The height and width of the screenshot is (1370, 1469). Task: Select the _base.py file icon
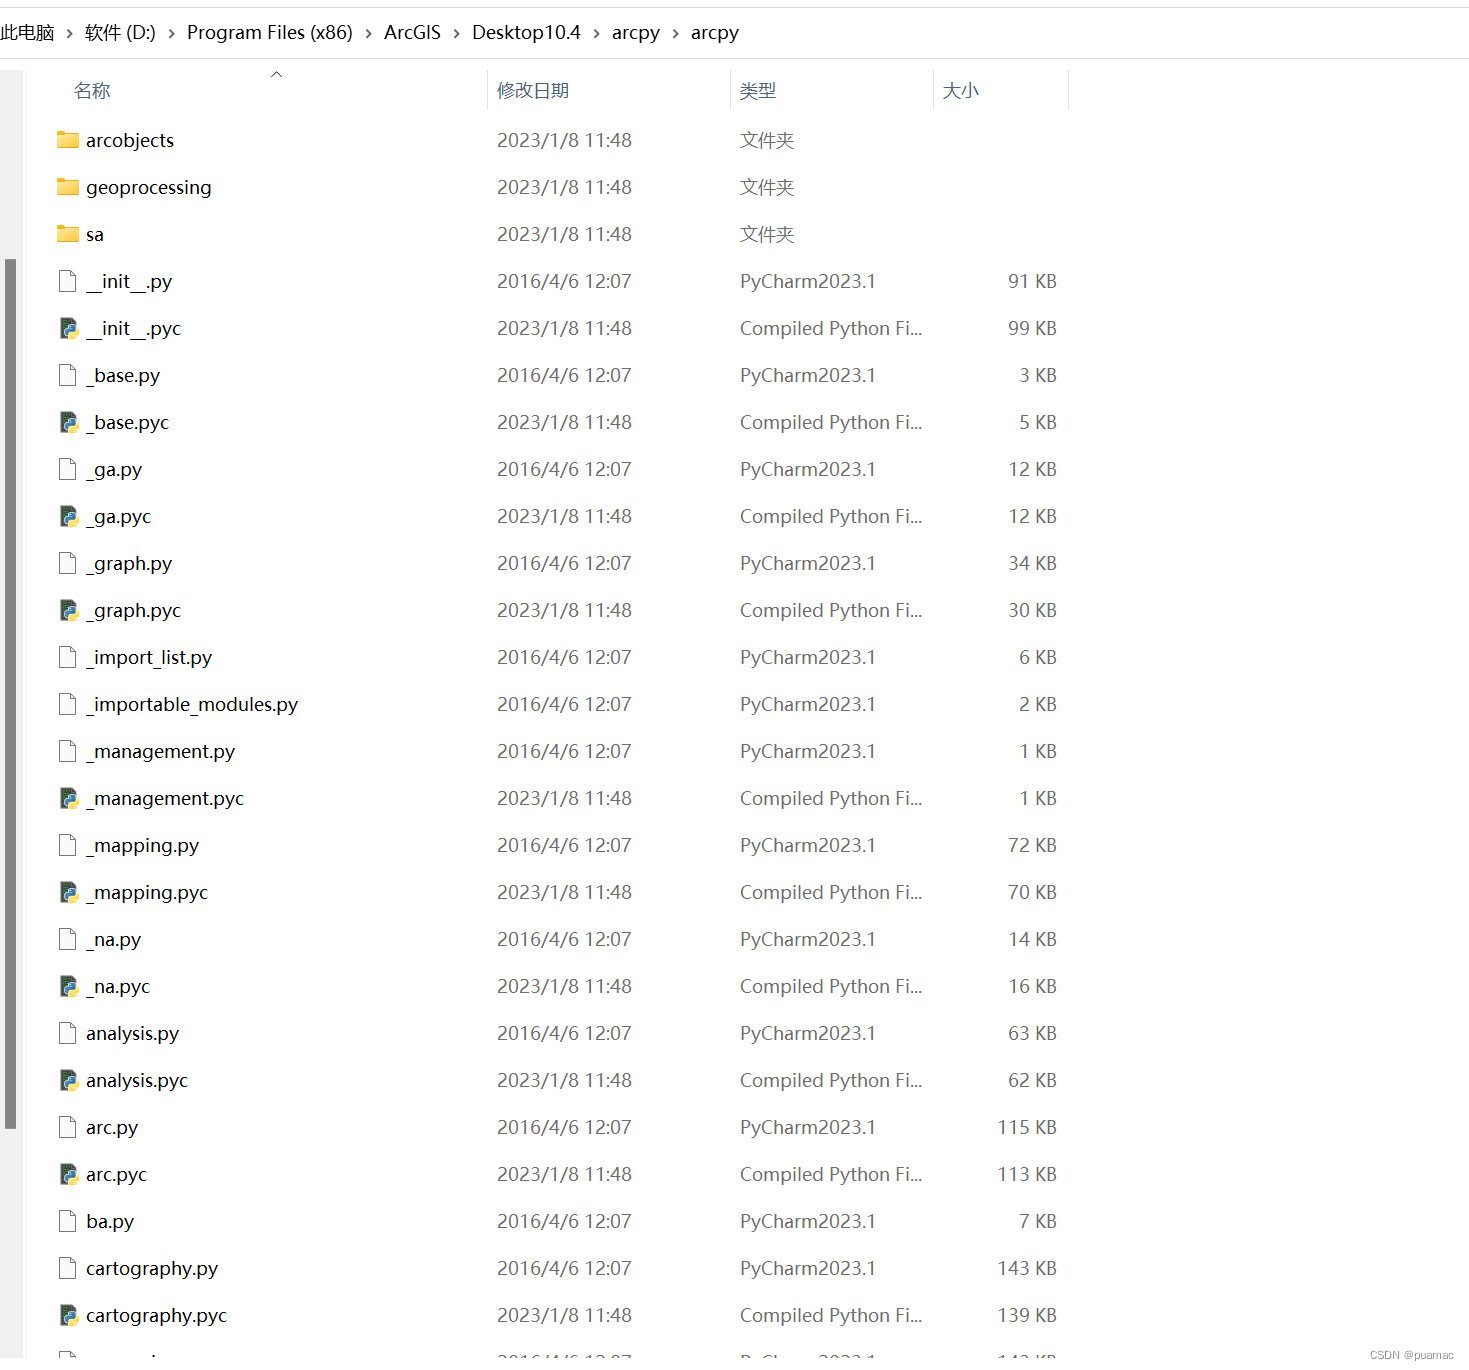pyautogui.click(x=68, y=375)
